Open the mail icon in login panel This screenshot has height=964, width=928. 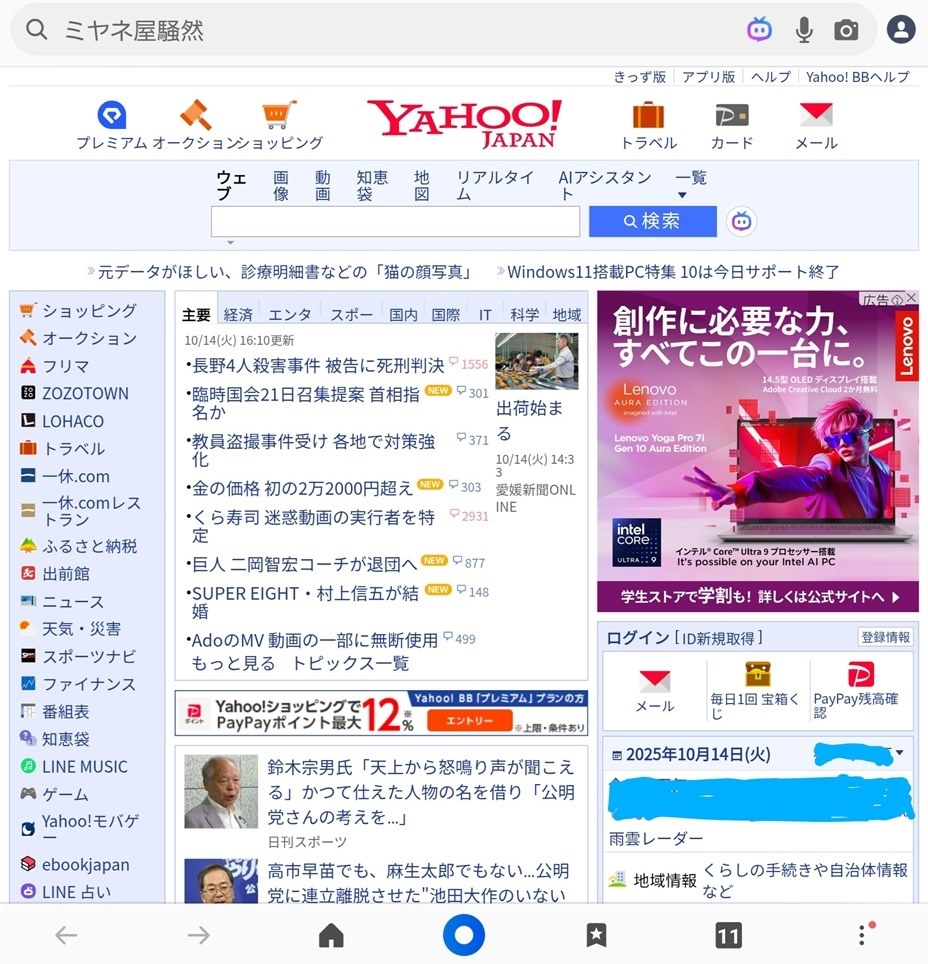point(655,681)
